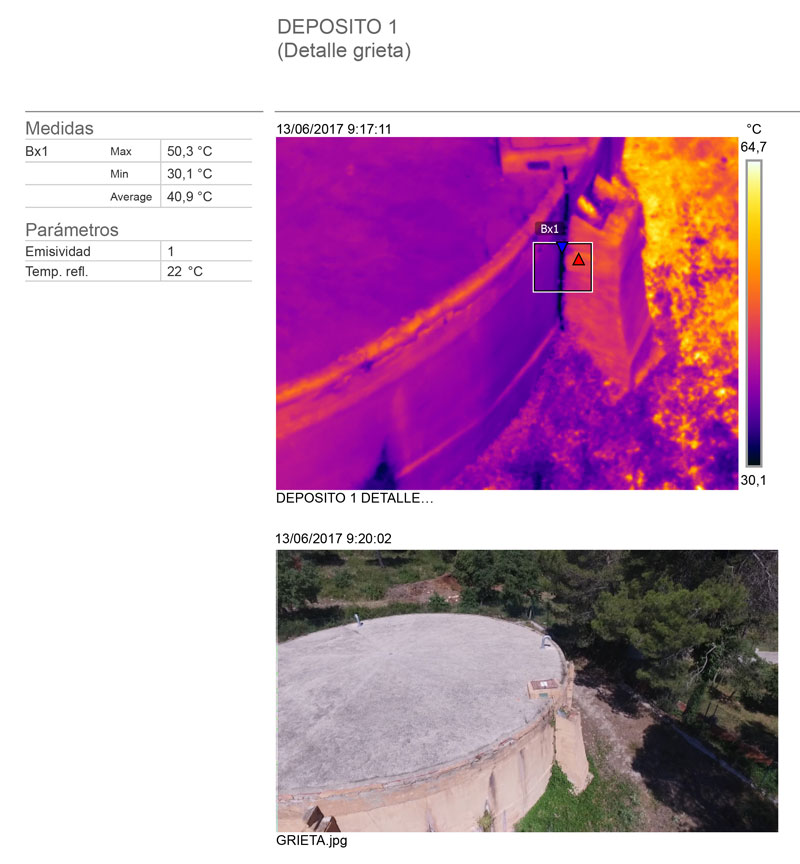Click the temperature color scale bar
The image size is (800, 864).
coord(754,314)
